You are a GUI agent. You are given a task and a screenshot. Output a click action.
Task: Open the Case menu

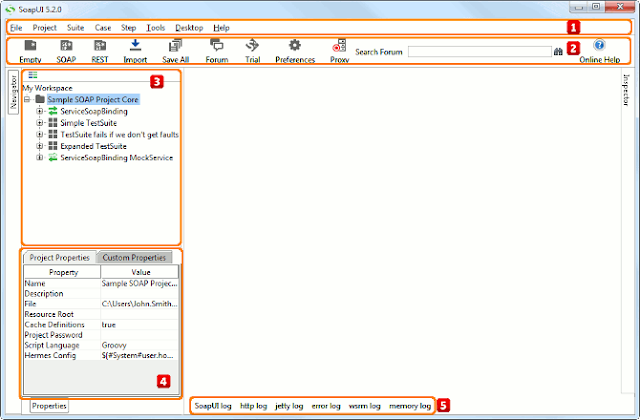coord(103,28)
